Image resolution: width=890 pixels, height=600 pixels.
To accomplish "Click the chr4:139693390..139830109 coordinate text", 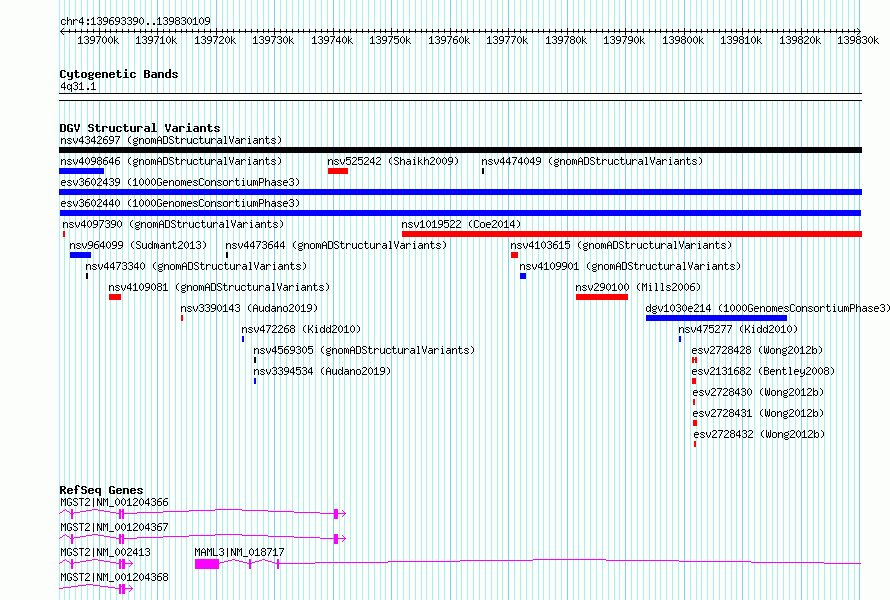I will pyautogui.click(x=135, y=21).
